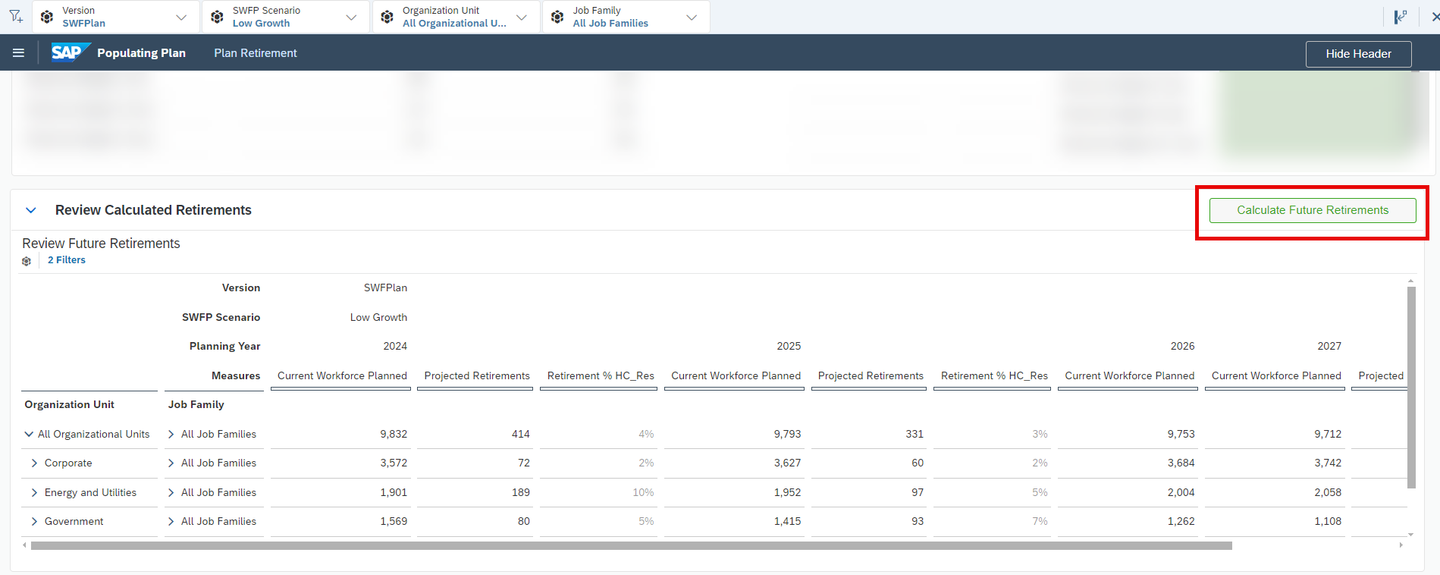Click the cell with value 3,627
Screen dimensions: 1440x575
point(733,463)
